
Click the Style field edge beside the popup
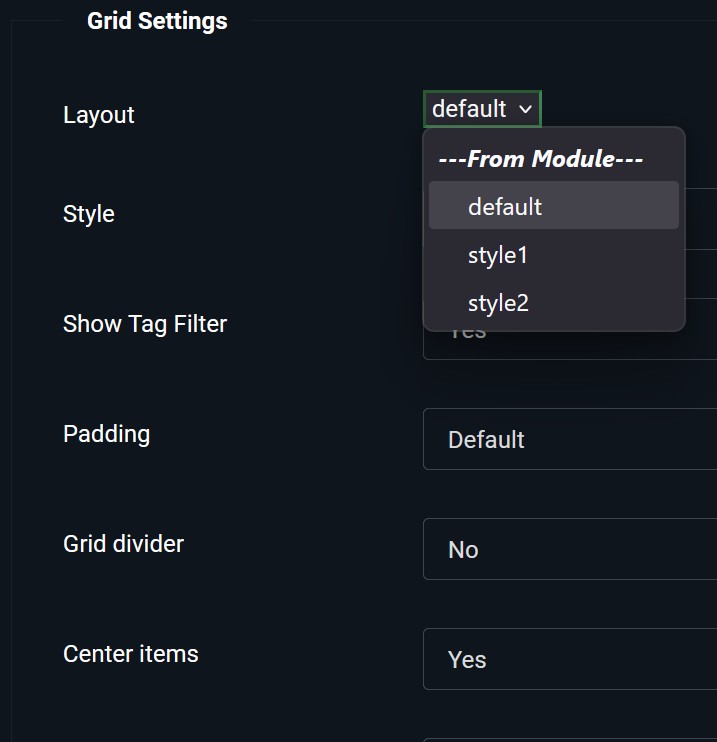coord(701,218)
